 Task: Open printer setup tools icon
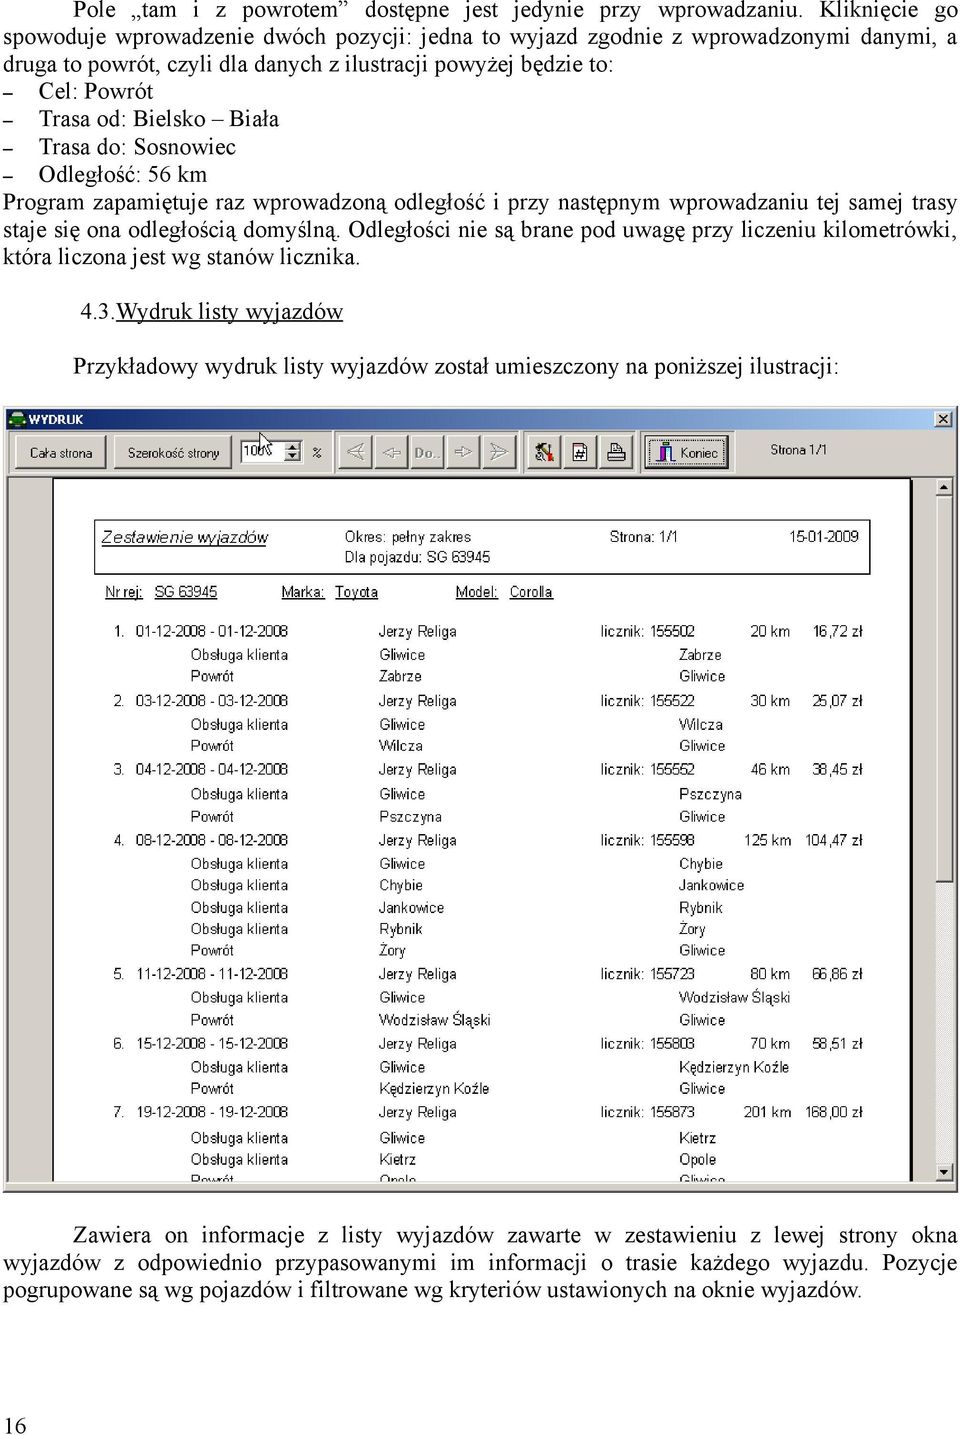543,452
